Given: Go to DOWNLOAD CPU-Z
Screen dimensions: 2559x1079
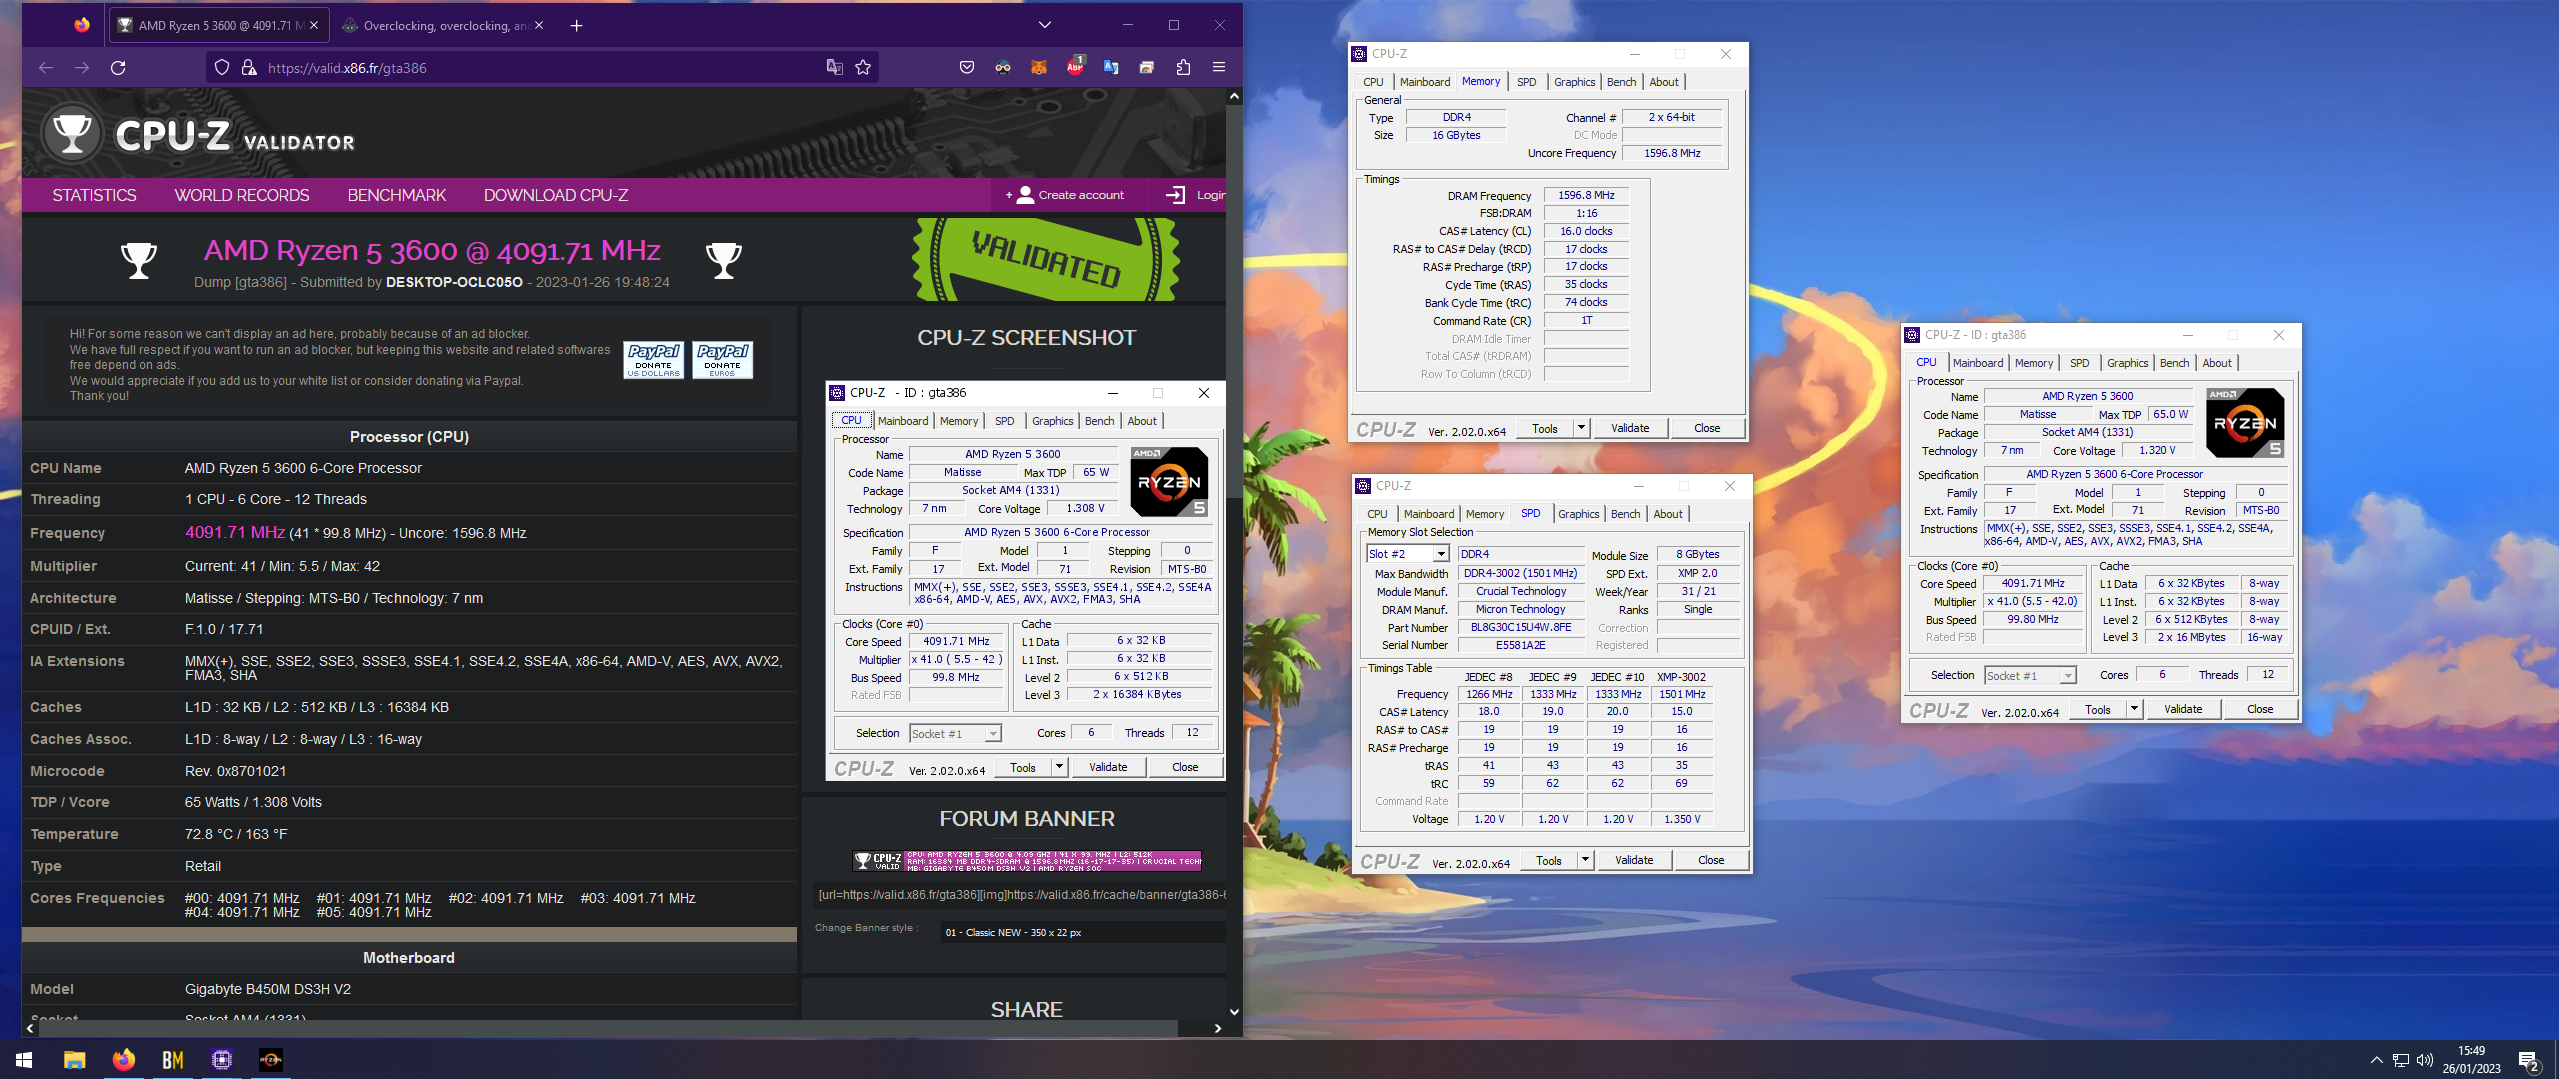Looking at the screenshot, I should (x=556, y=196).
